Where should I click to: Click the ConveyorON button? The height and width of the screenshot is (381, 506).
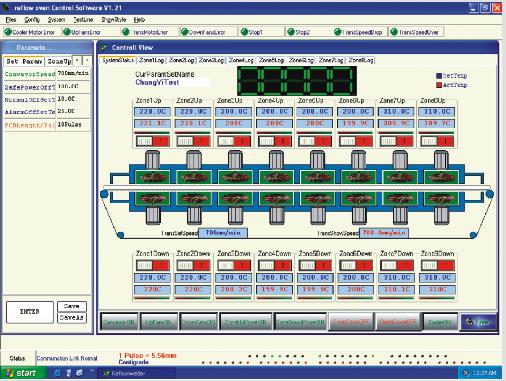(x=119, y=322)
